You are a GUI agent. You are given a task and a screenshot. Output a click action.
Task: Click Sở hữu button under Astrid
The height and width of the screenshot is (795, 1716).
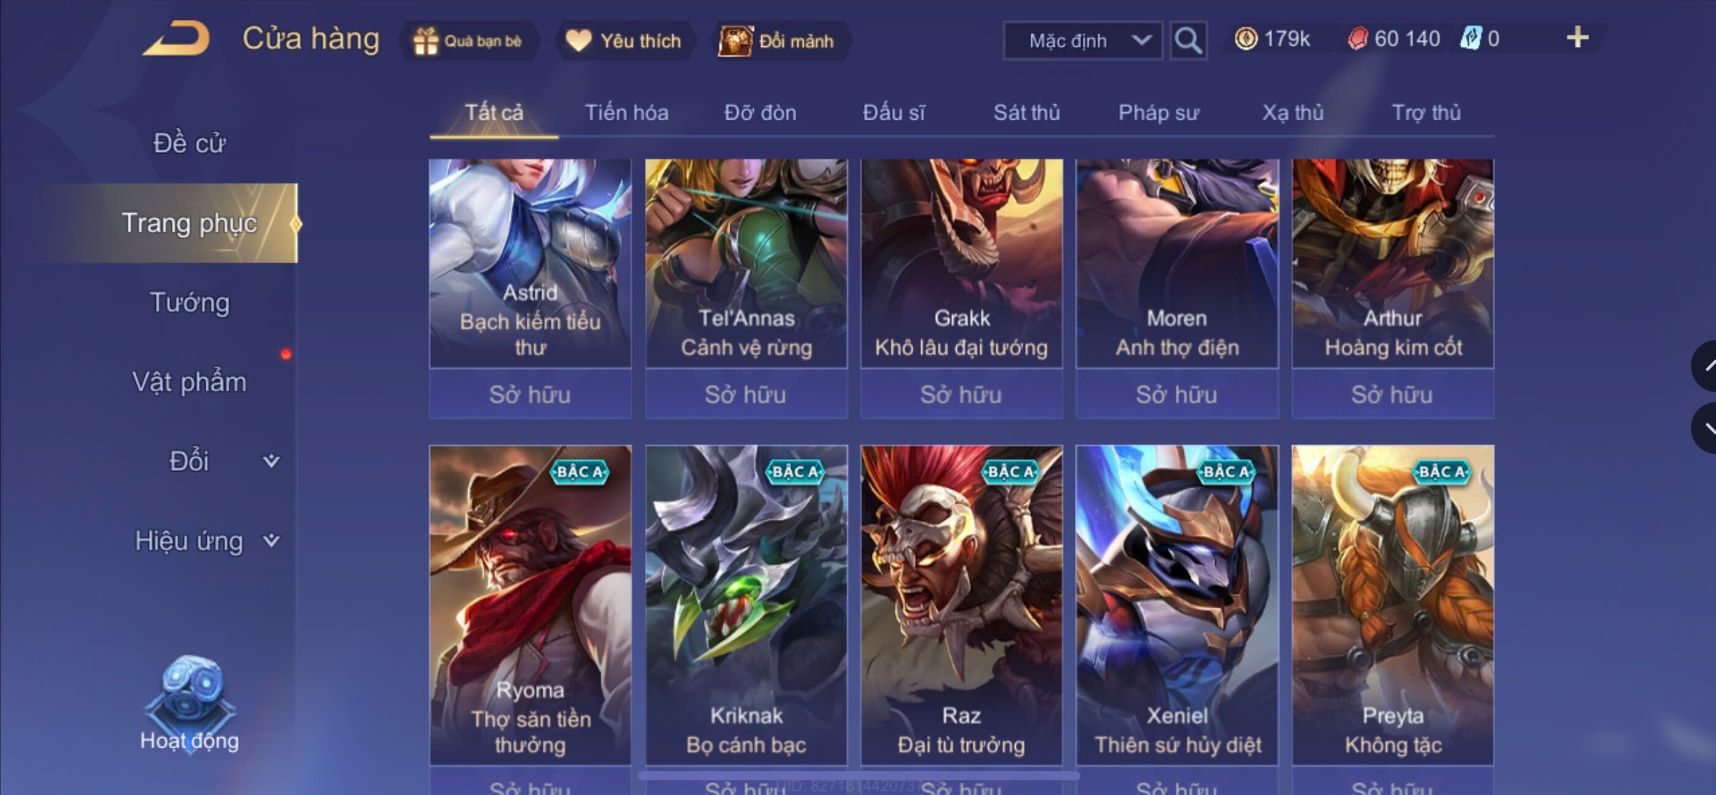(530, 394)
